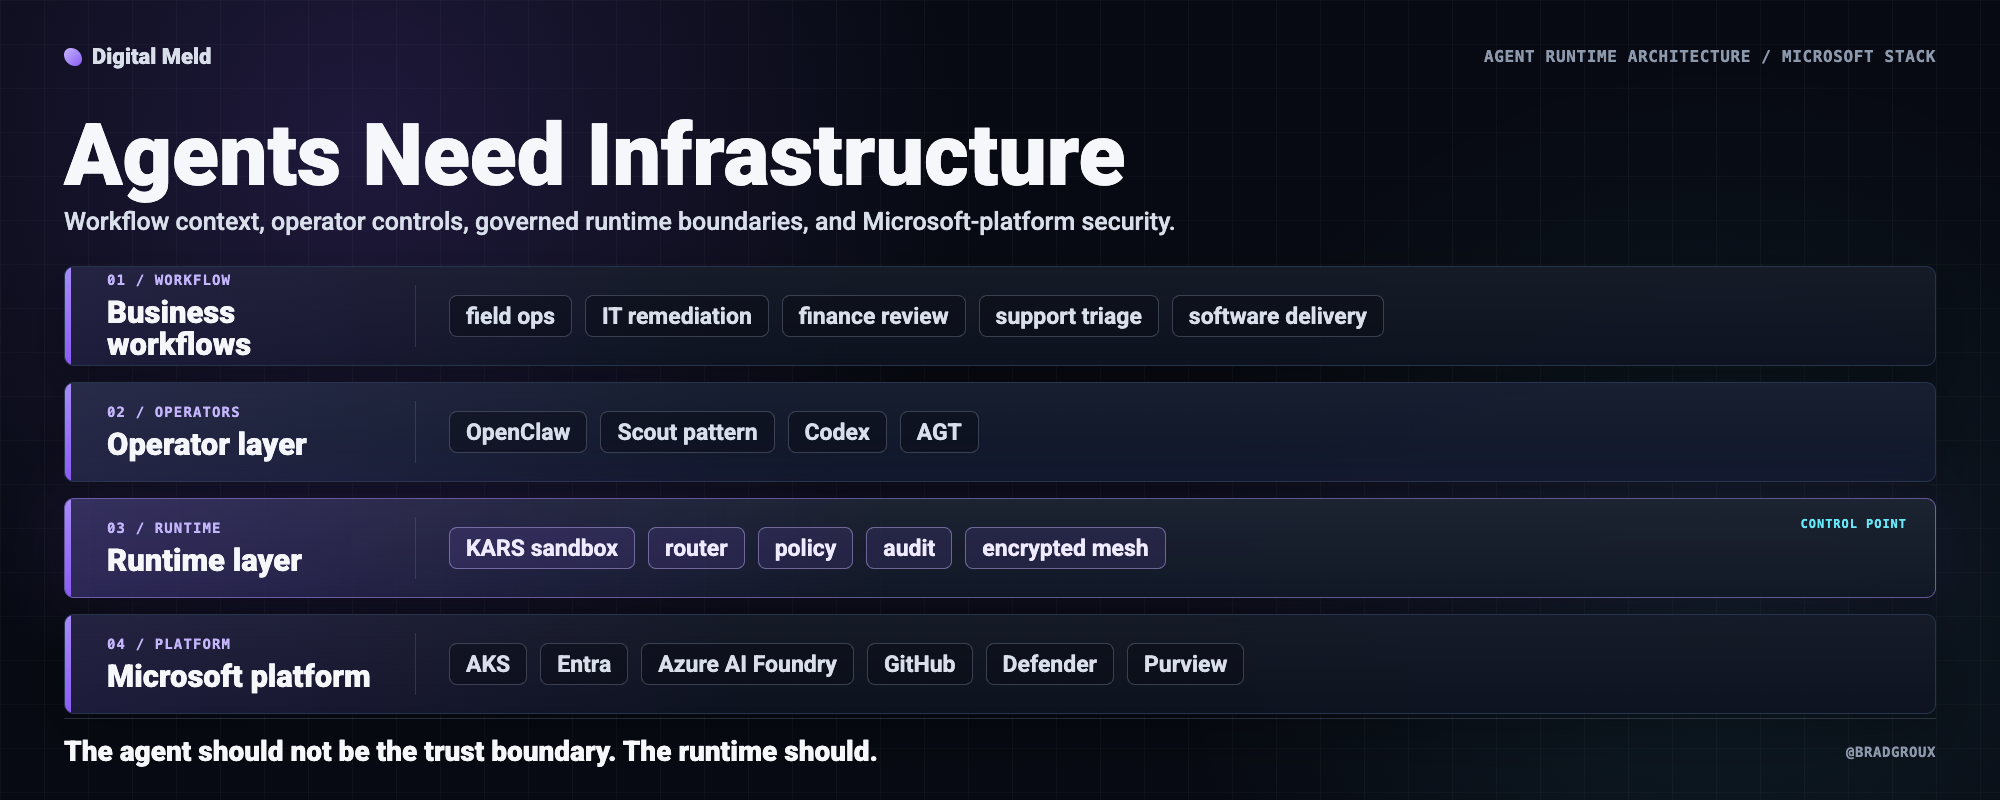Click the policy chip
Viewport: 2000px width, 800px height.
(x=805, y=548)
